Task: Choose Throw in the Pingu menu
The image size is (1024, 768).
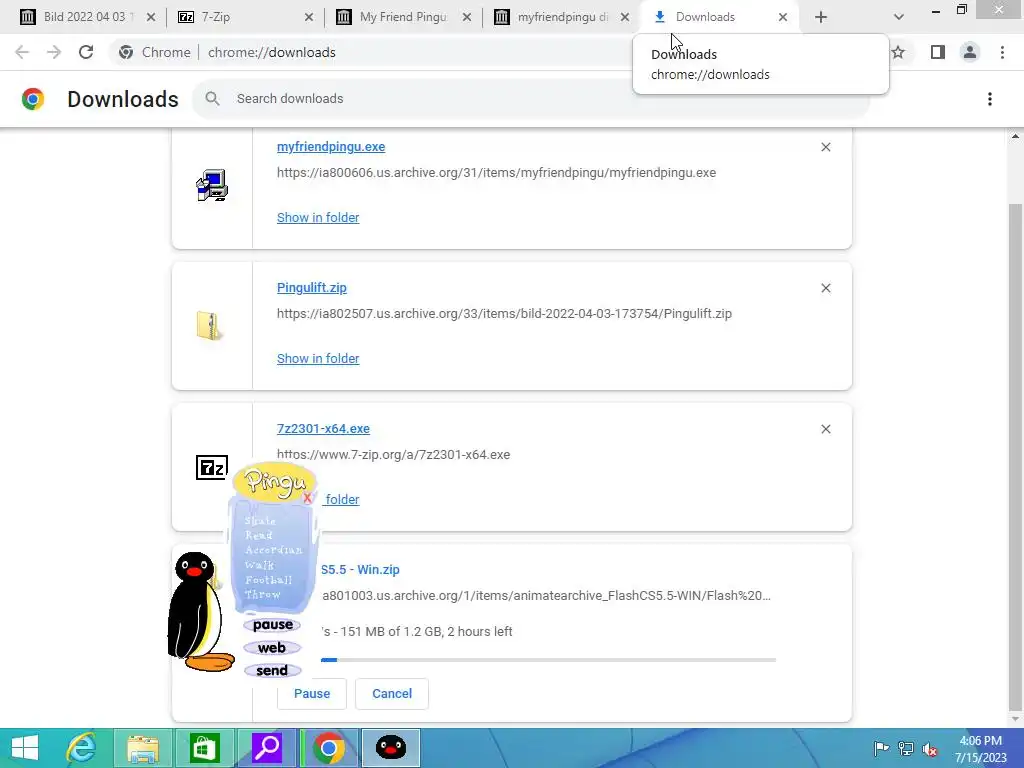Action: coord(263,595)
